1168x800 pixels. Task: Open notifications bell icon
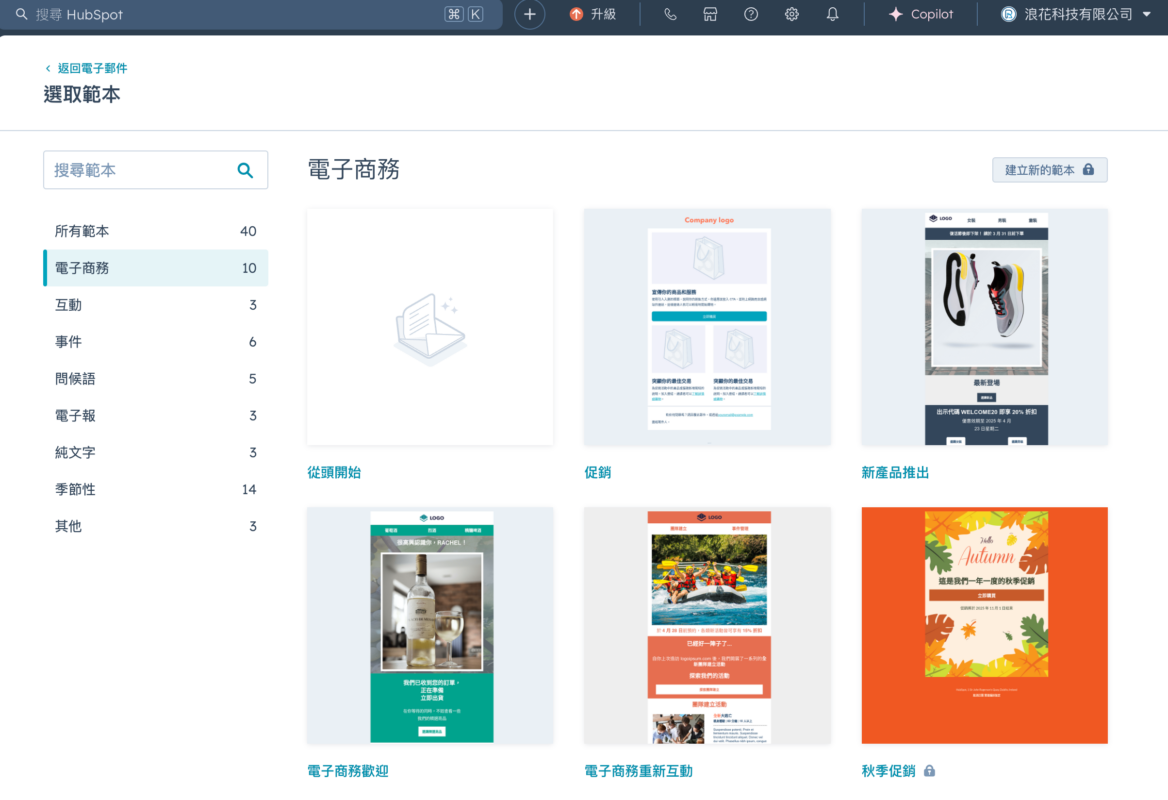pos(832,14)
